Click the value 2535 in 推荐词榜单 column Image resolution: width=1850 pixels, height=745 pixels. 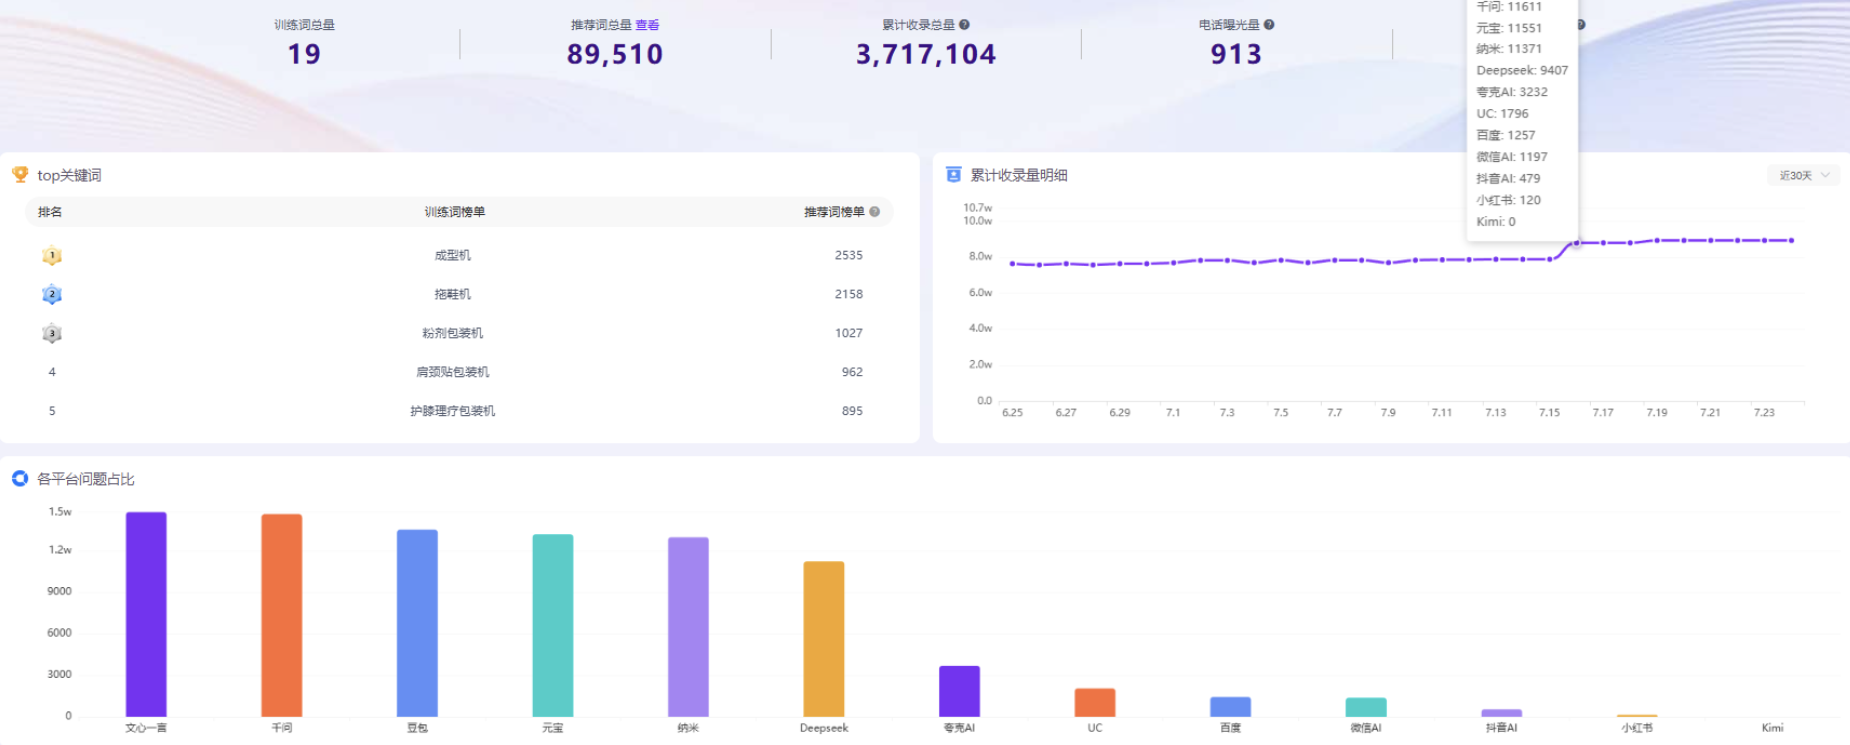click(849, 256)
